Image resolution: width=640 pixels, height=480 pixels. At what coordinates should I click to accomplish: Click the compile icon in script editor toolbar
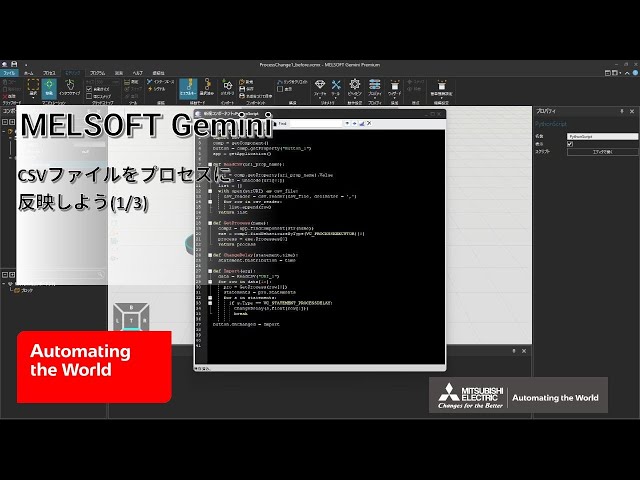(362, 123)
